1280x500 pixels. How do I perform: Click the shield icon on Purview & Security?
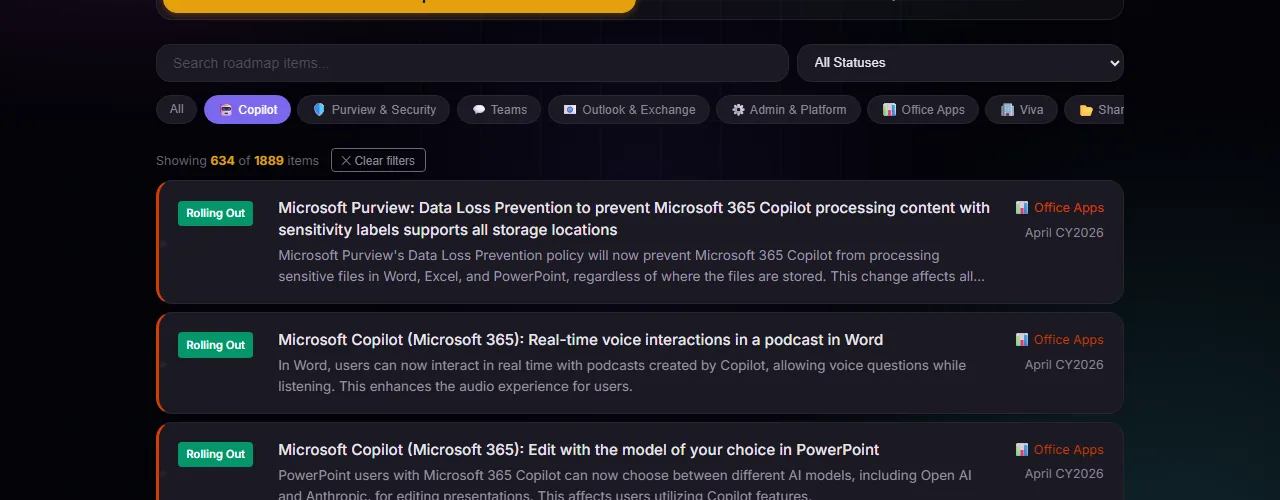click(x=320, y=110)
